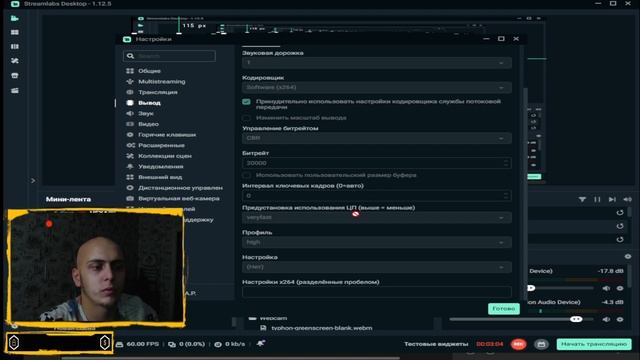Click Тестовые виджеты in the status bar
Screen dimensions: 640x360
pos(436,344)
